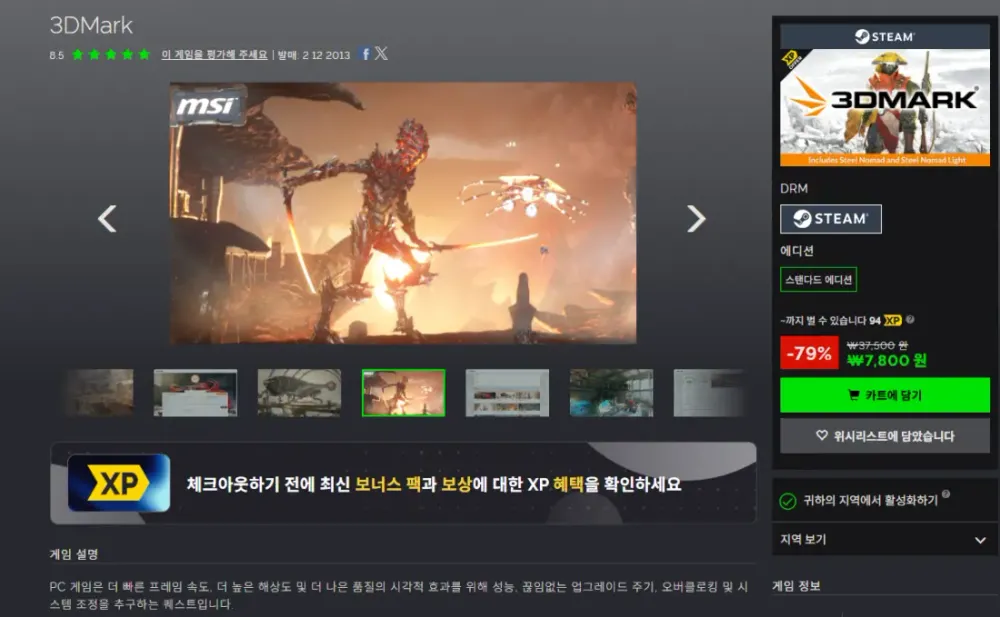Screen dimensions: 1000x617
Task: Click the 게임 정보 heading
Action: point(796,585)
